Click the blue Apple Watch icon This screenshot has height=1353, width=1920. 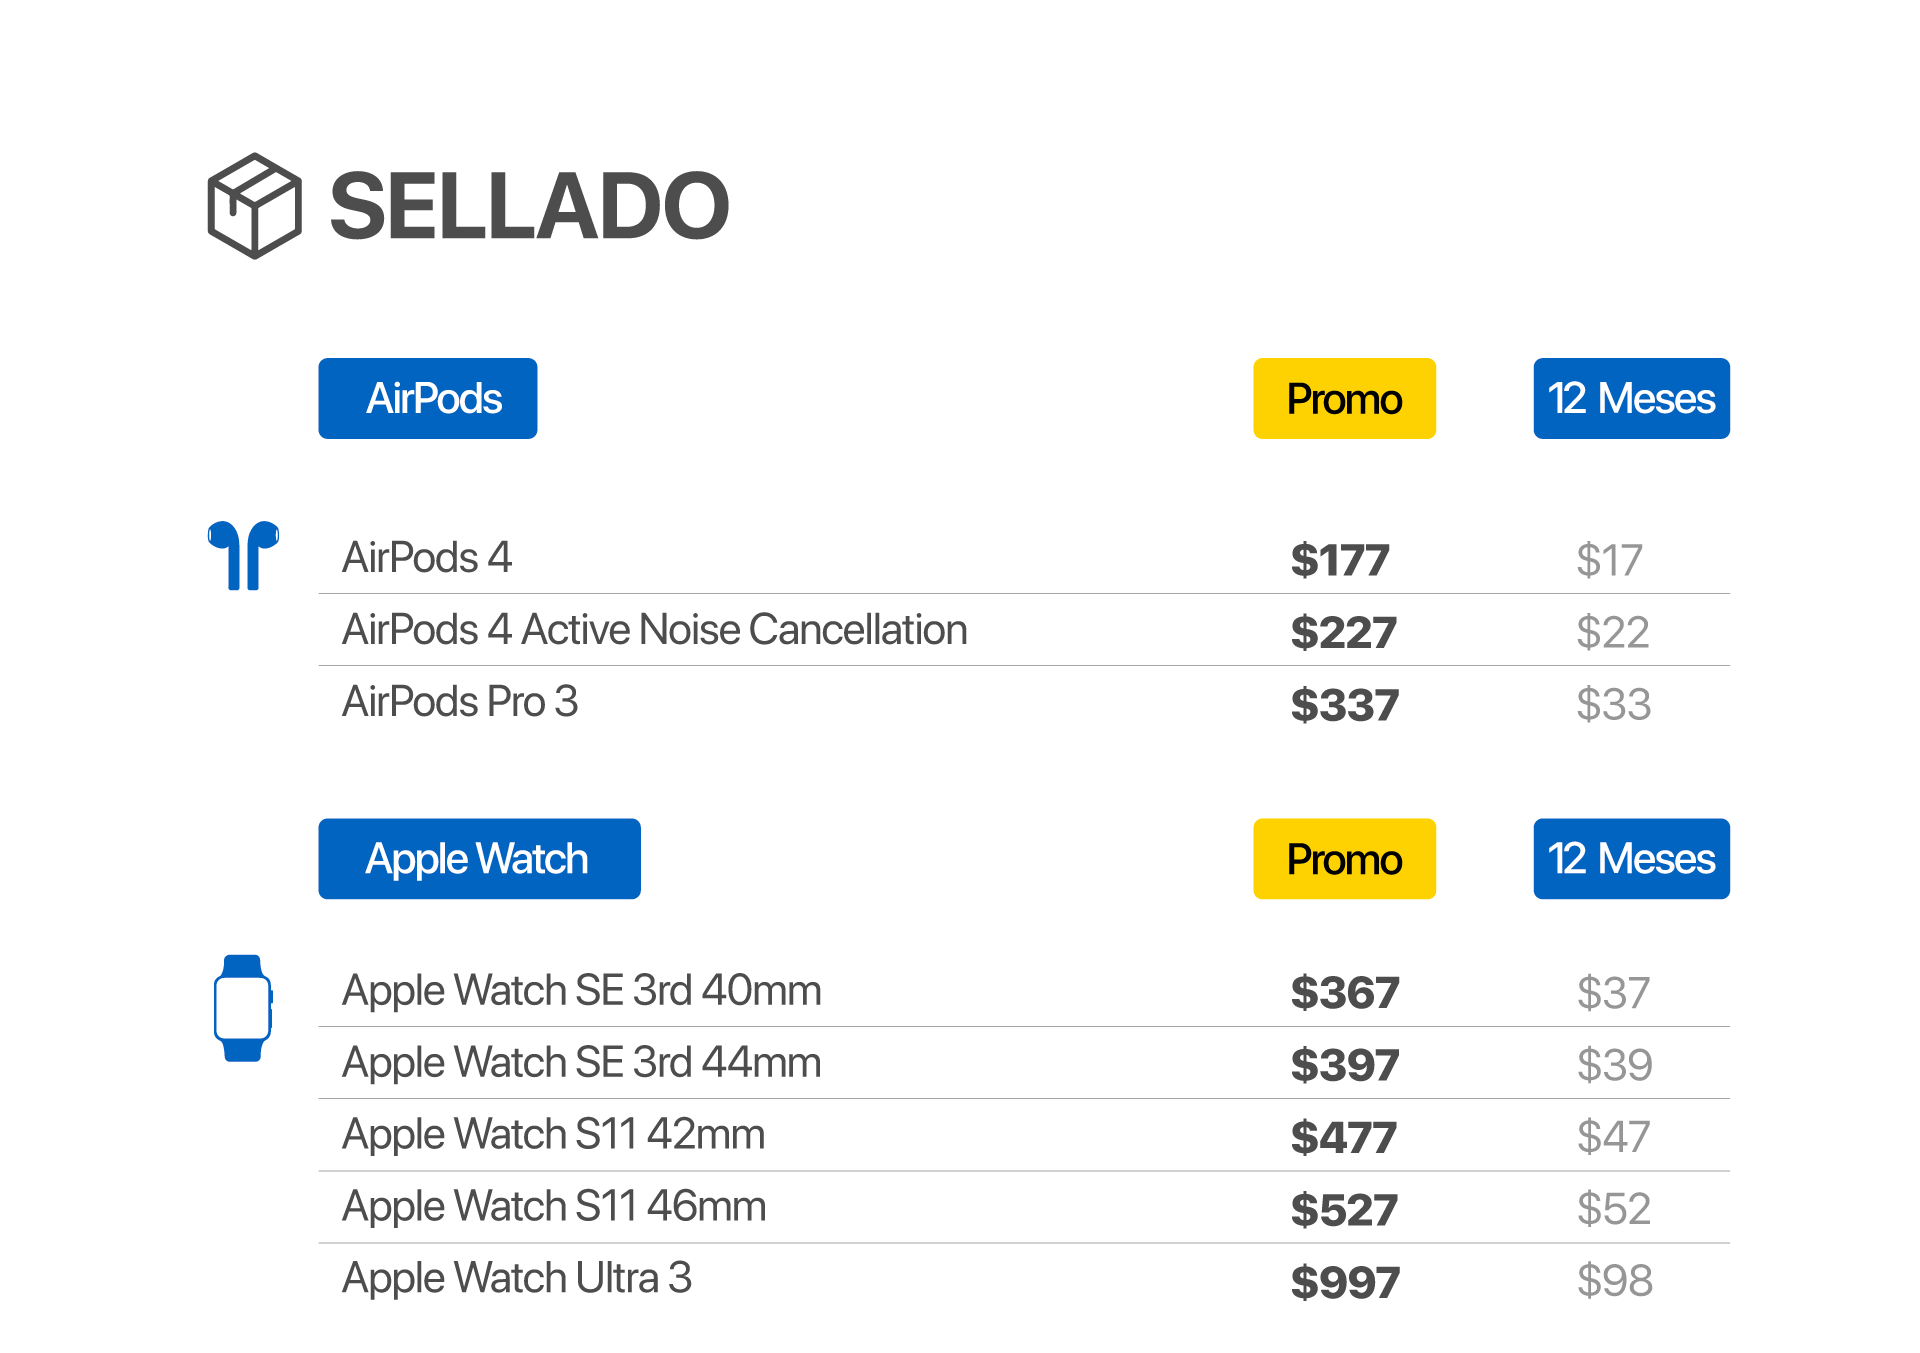243,1008
